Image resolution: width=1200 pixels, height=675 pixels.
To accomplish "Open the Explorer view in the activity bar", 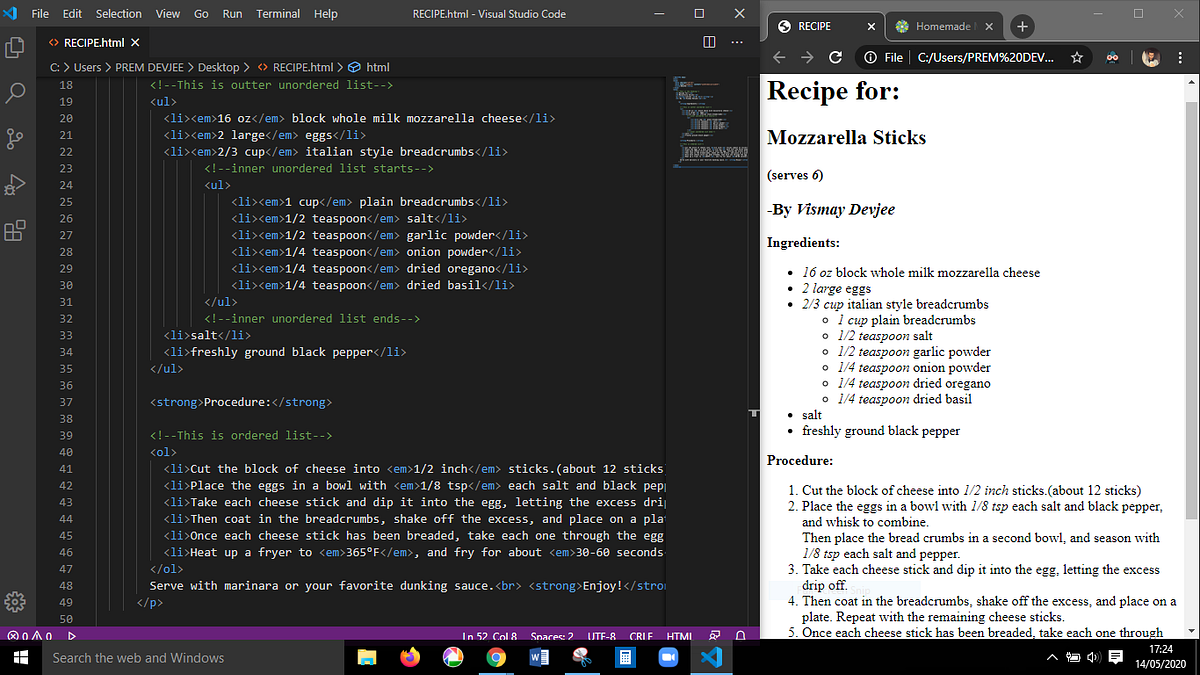I will [15, 46].
